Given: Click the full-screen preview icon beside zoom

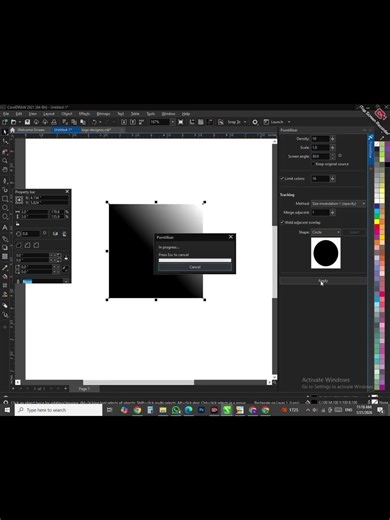Looking at the screenshot, I should (x=181, y=122).
